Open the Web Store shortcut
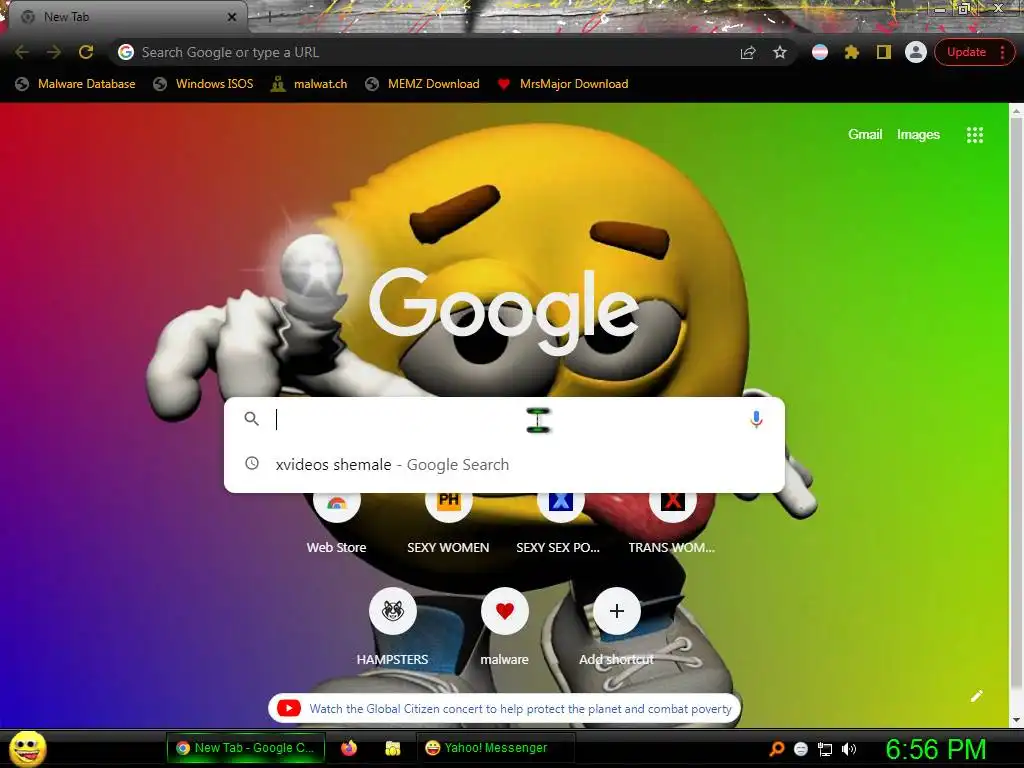 pos(336,520)
